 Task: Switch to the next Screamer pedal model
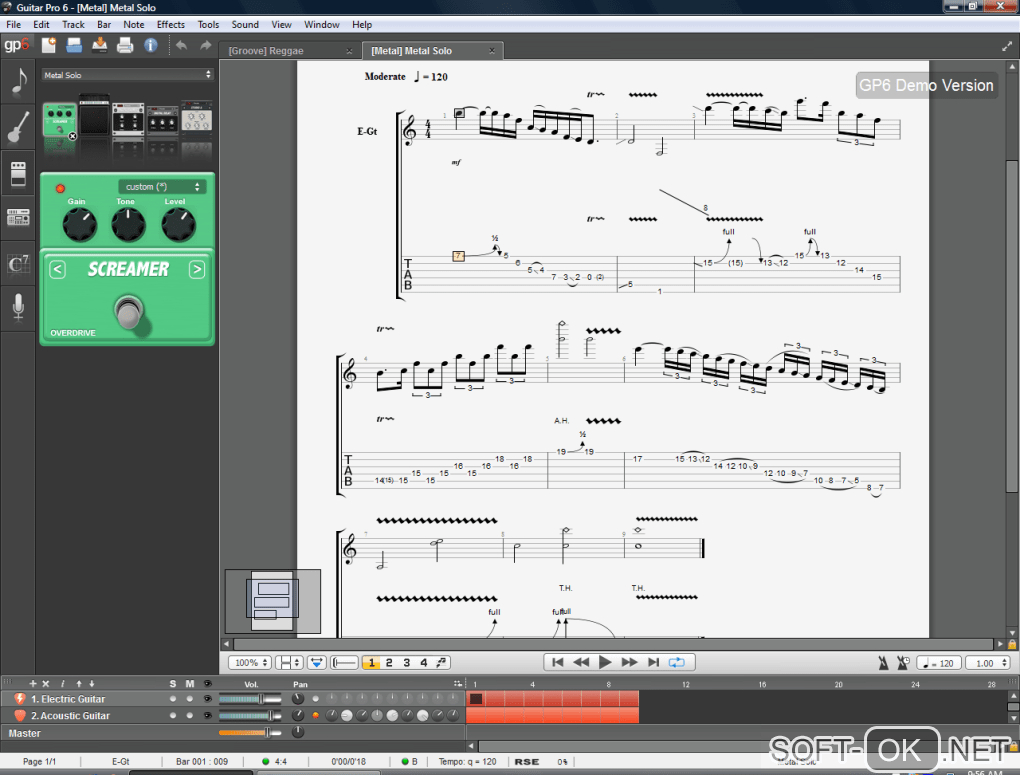197,269
